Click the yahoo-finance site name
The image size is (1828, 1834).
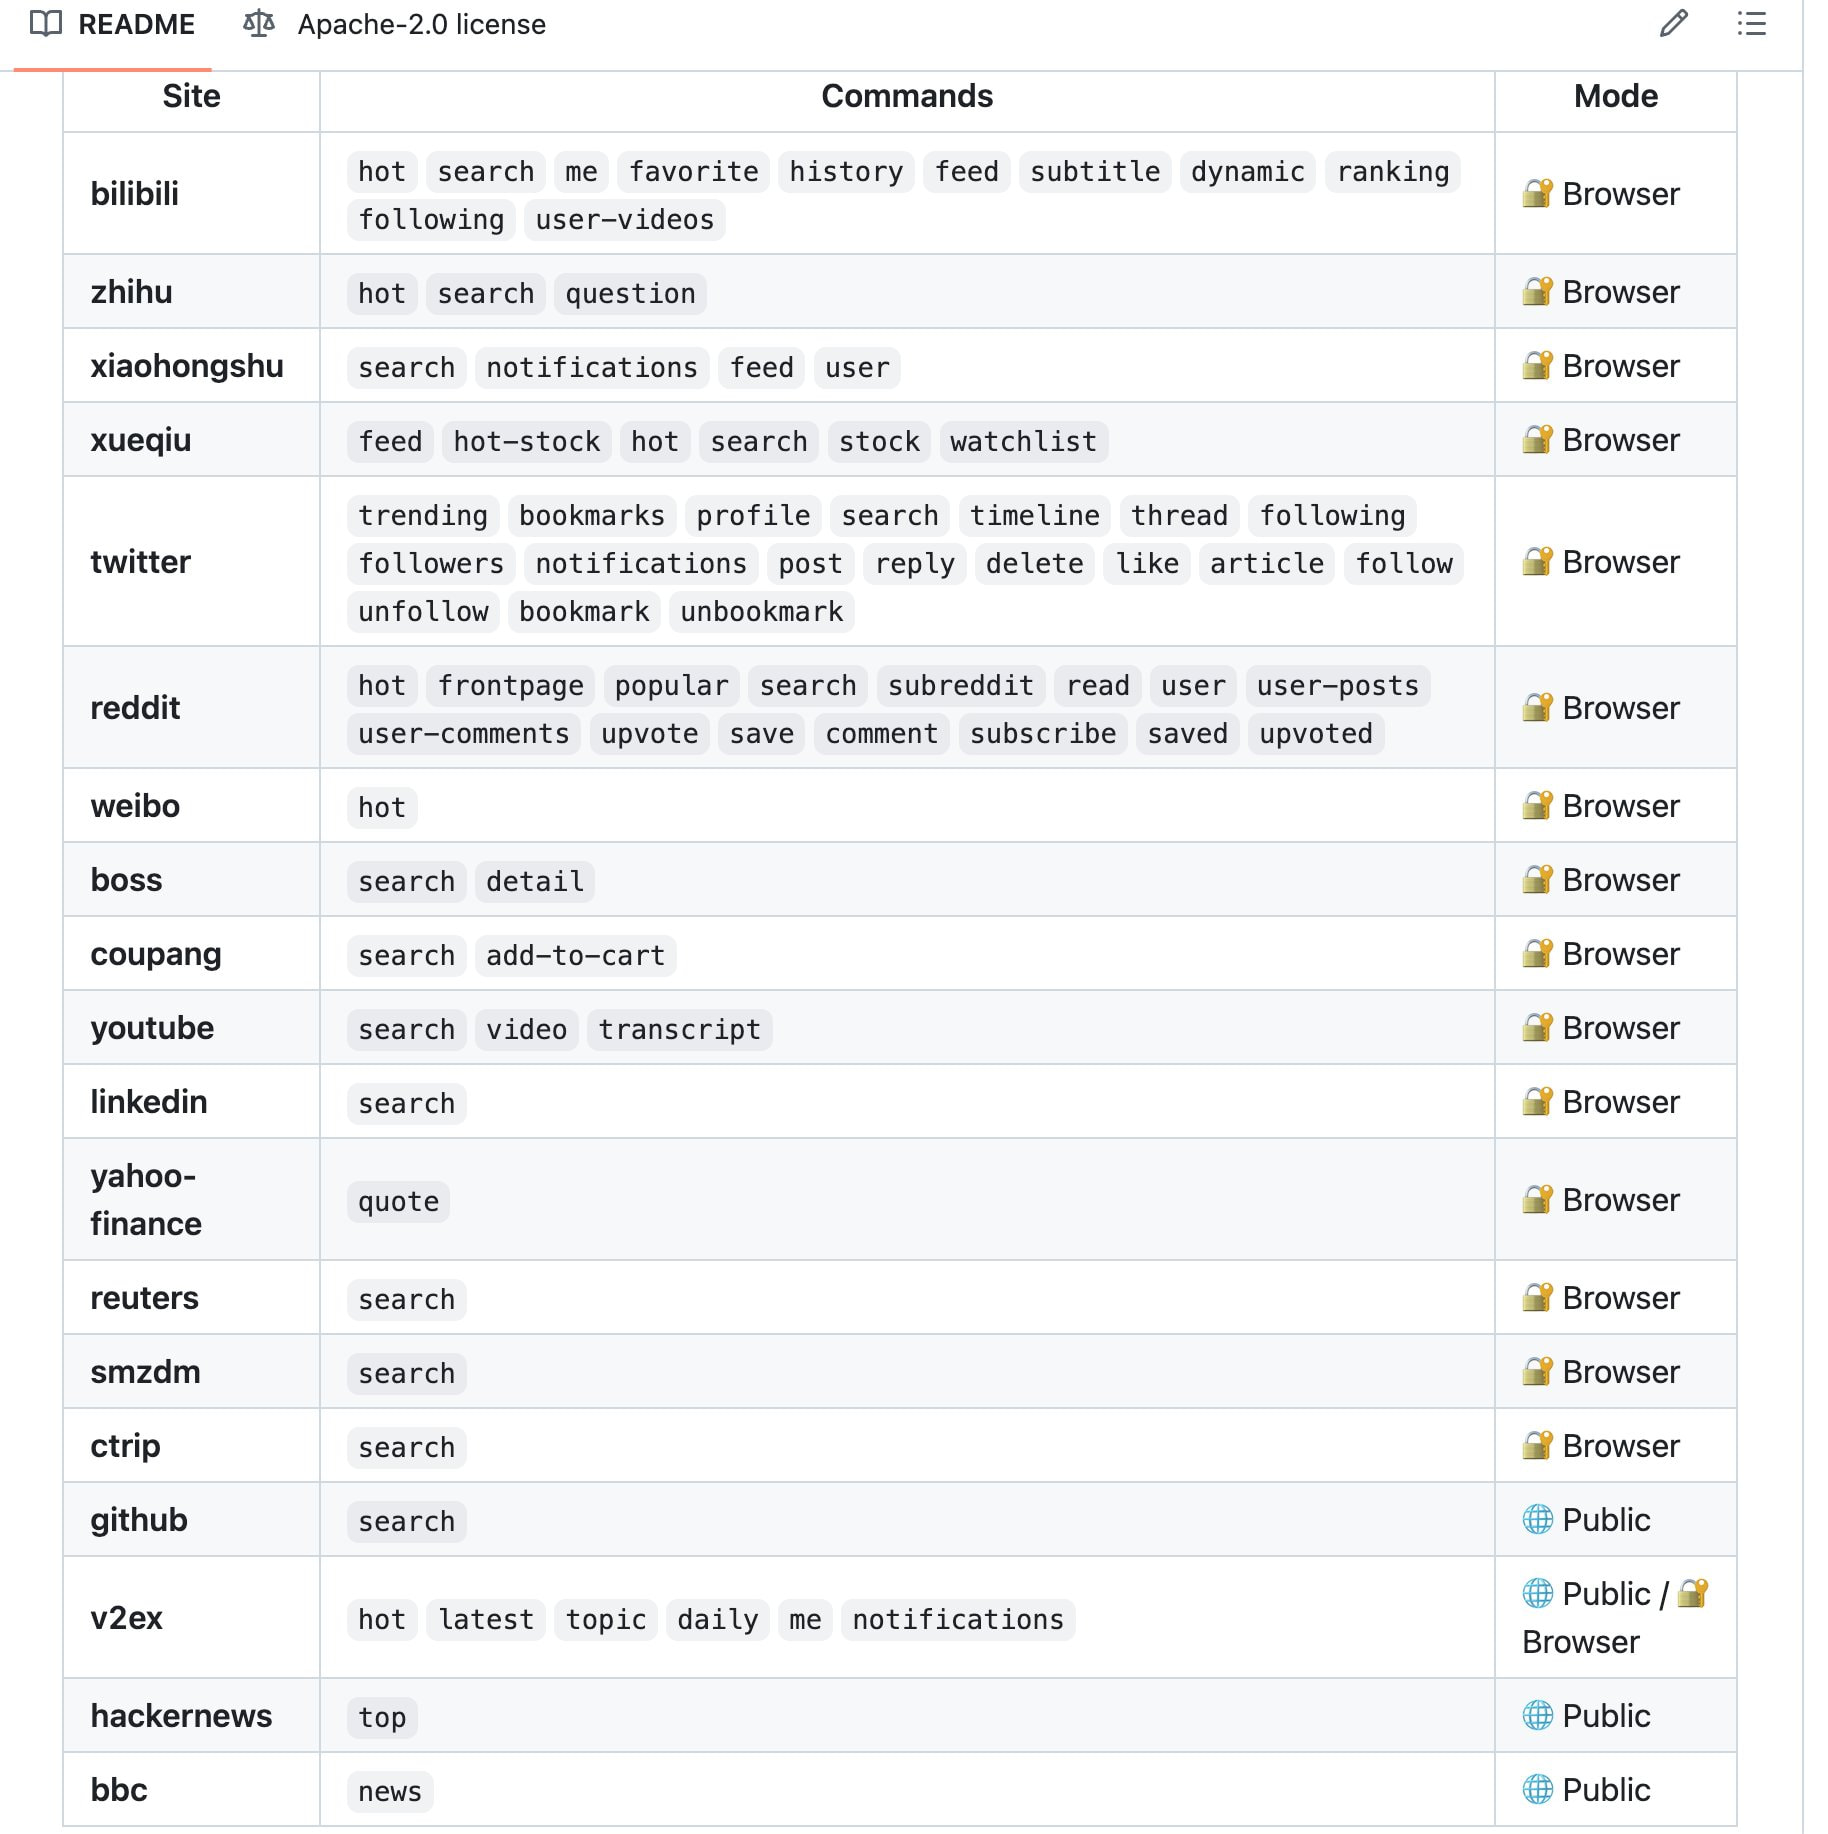click(146, 1200)
